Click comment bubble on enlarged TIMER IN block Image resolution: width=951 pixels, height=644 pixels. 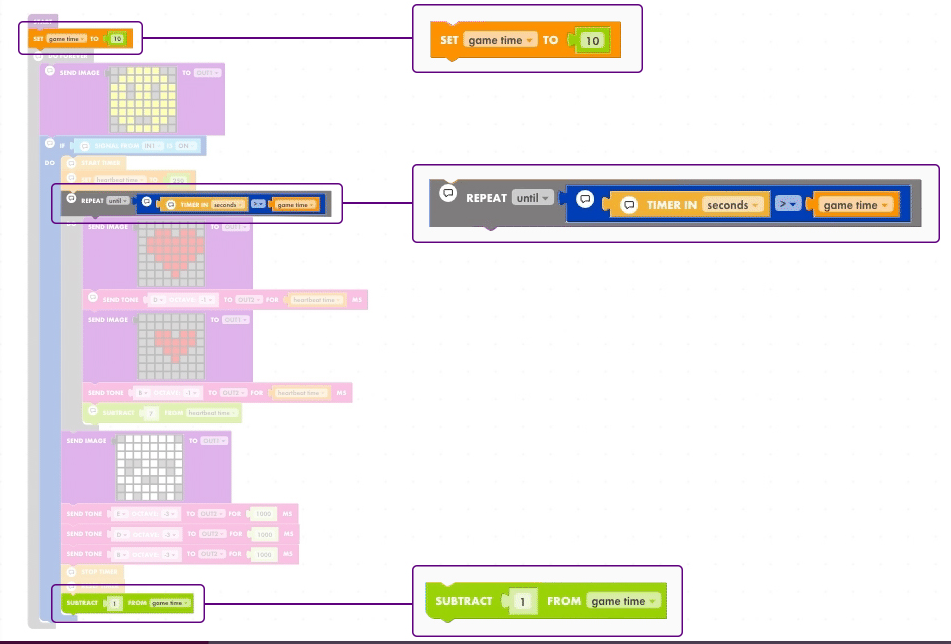coord(629,205)
